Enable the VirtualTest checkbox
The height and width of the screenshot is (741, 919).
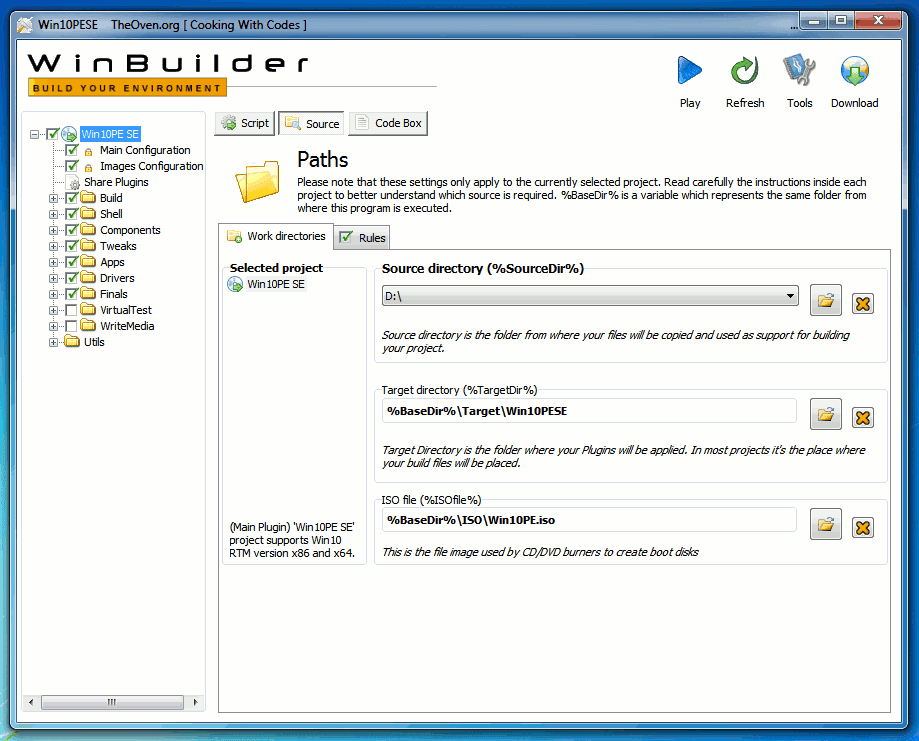click(x=72, y=310)
